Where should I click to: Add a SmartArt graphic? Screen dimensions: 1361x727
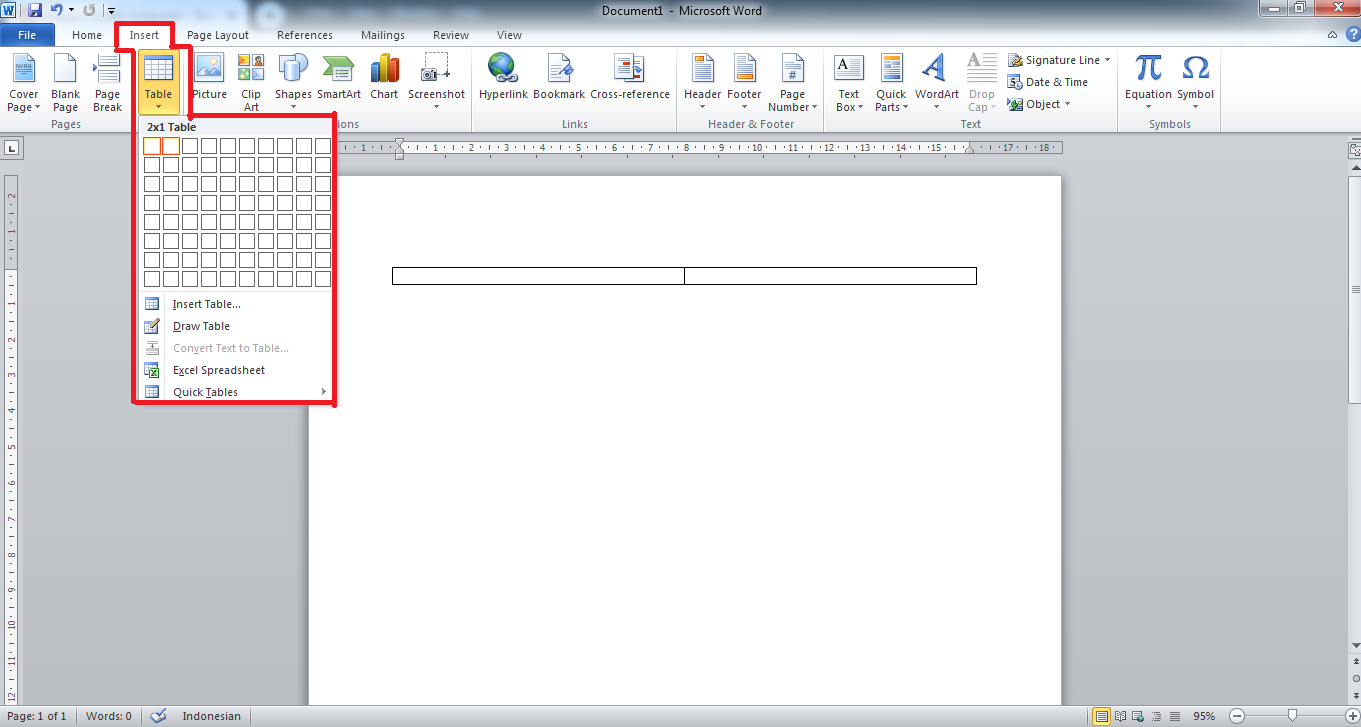339,80
